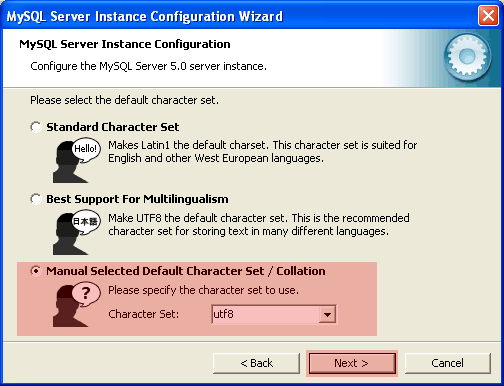Open the Character Set dropdown arrow
Image resolution: width=504 pixels, height=386 pixels.
pyautogui.click(x=327, y=314)
